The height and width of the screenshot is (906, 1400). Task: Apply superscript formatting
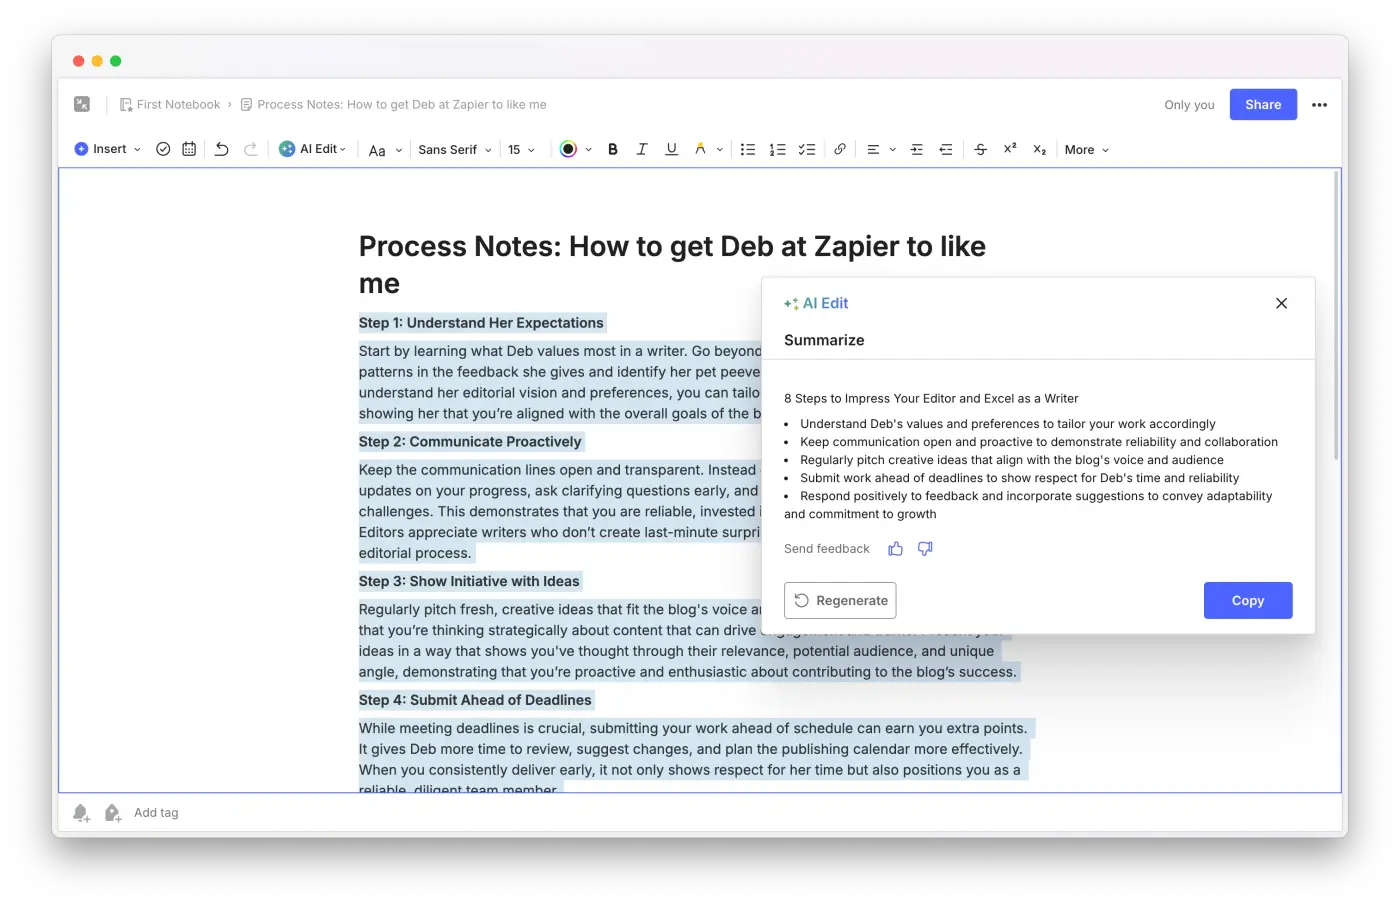(x=1010, y=148)
